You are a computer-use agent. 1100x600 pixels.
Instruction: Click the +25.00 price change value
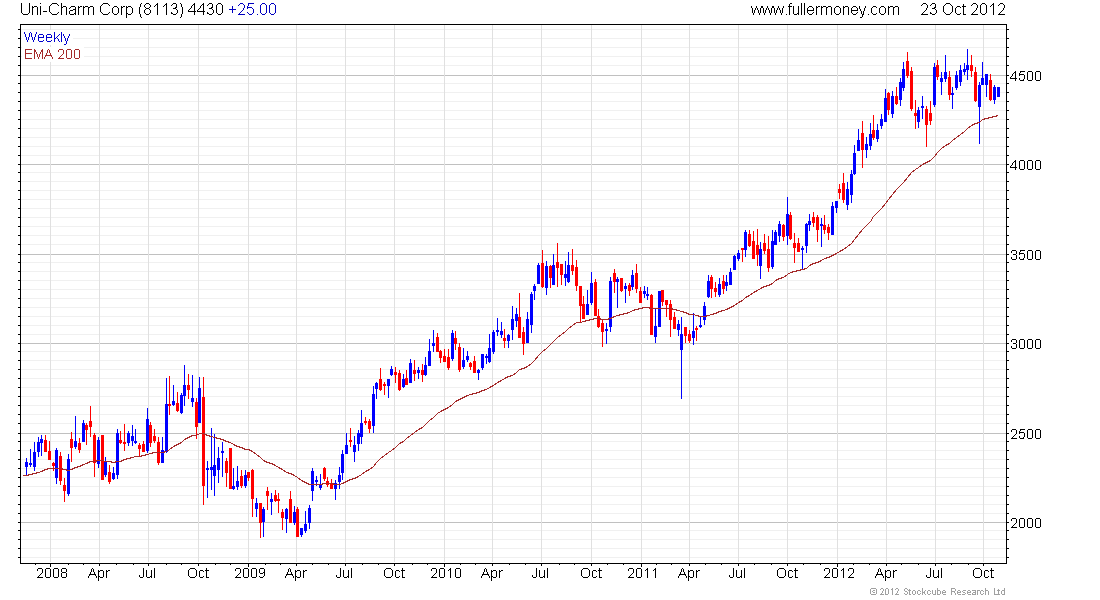click(x=253, y=10)
